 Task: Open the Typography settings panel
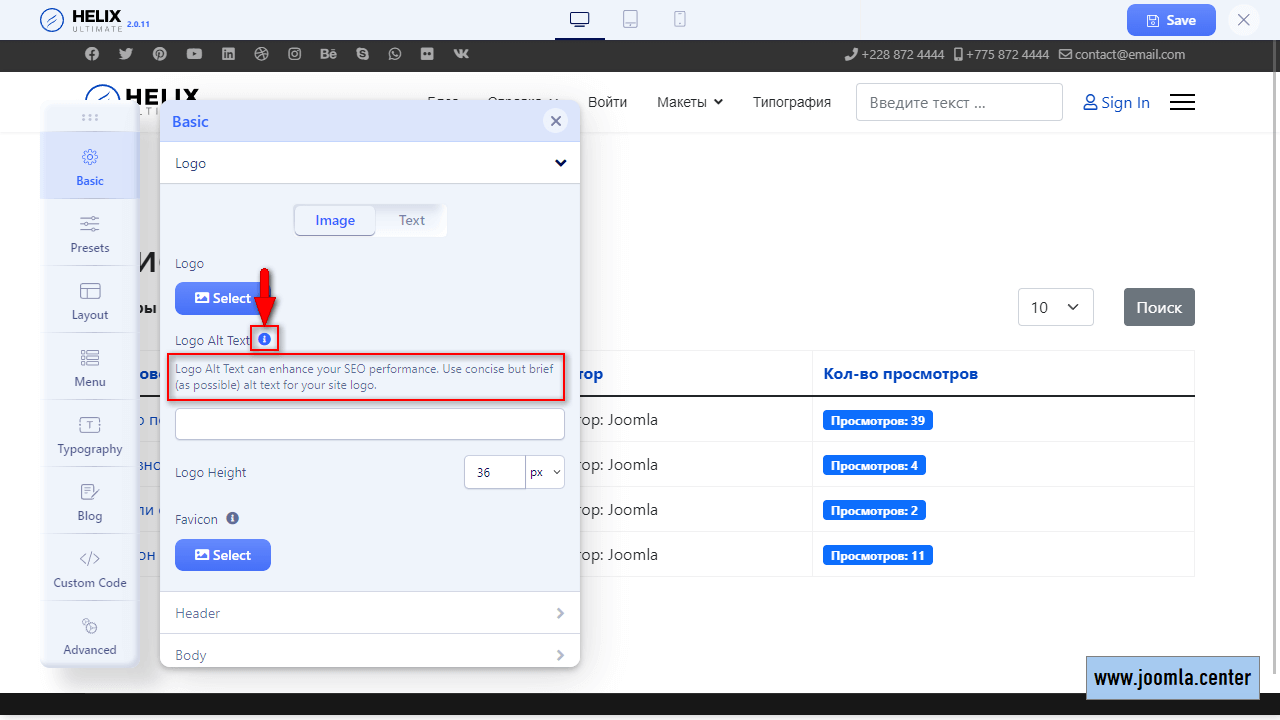[90, 435]
